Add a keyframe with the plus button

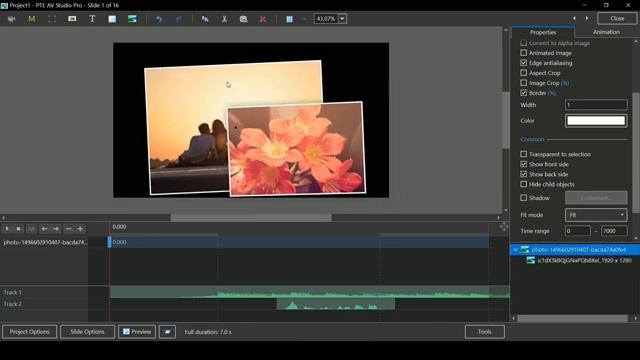click(80, 229)
